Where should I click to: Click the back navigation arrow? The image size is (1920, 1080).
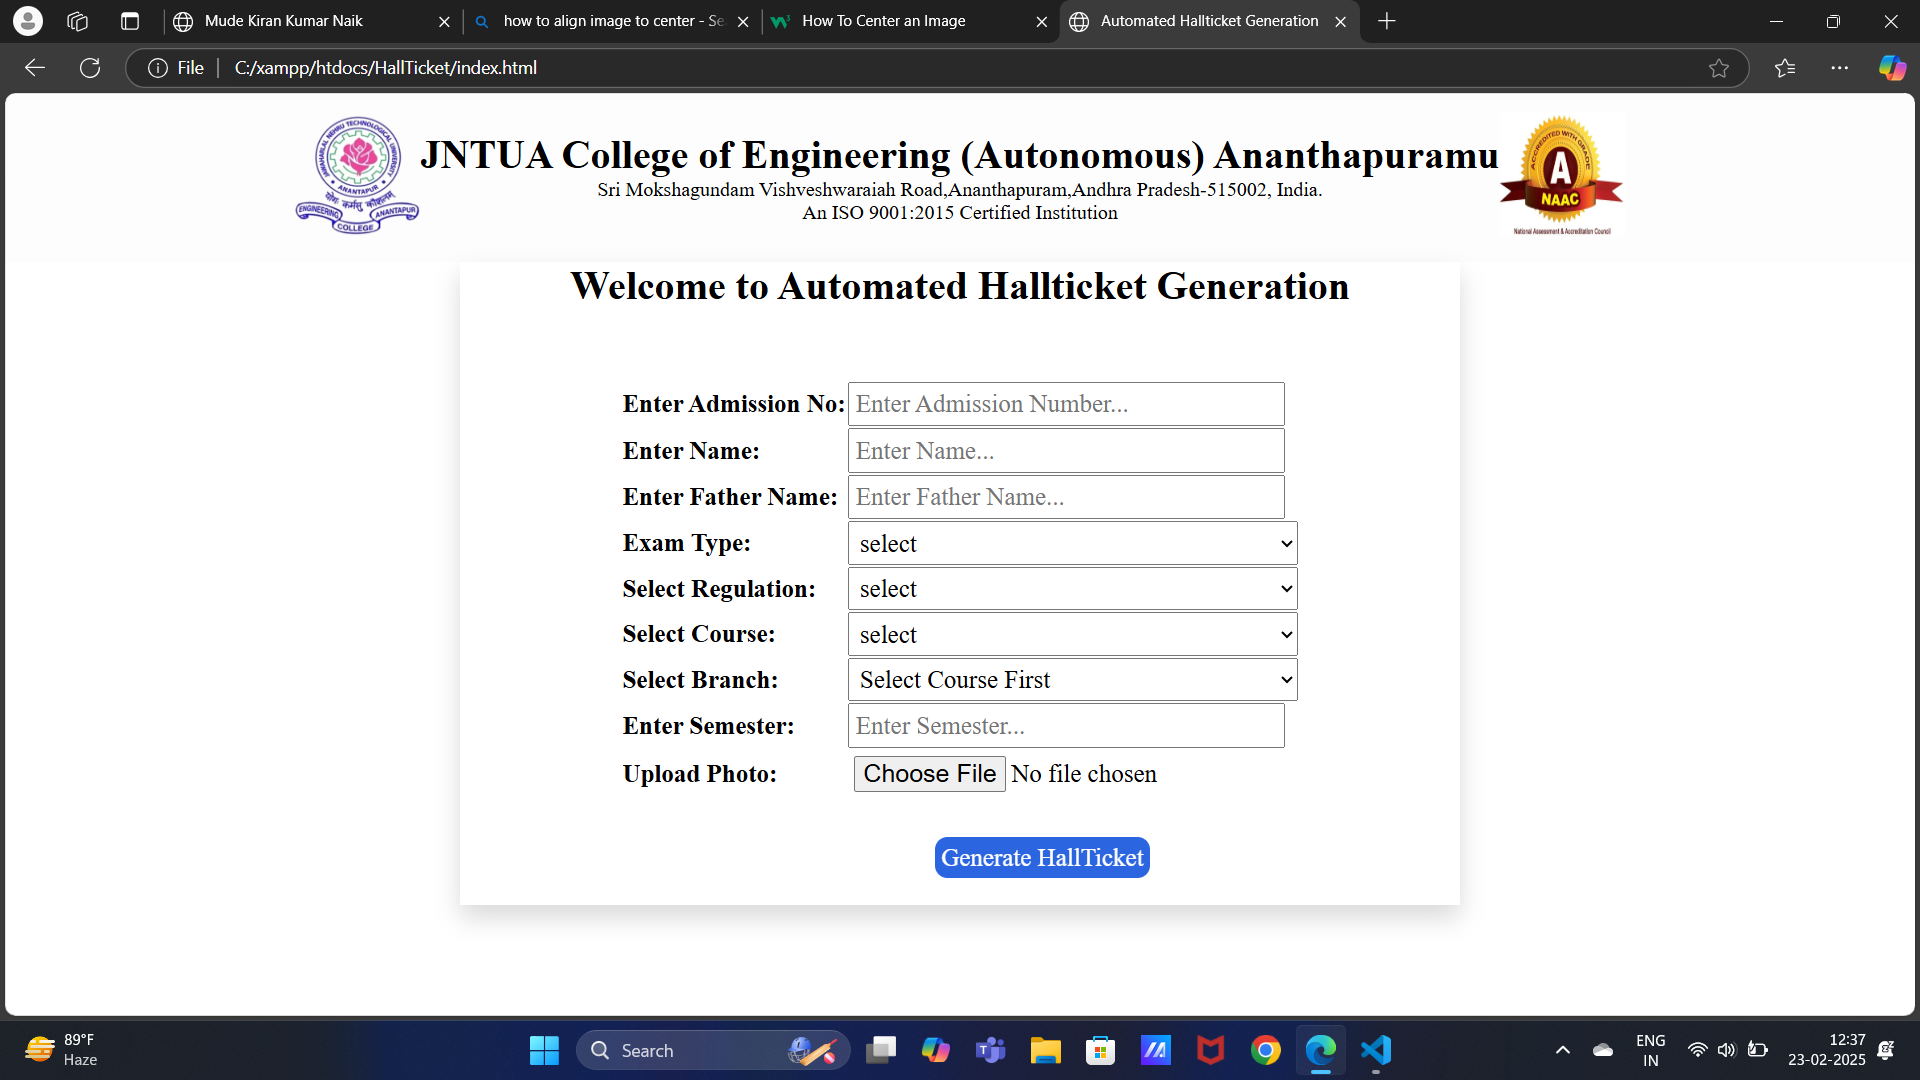click(35, 68)
